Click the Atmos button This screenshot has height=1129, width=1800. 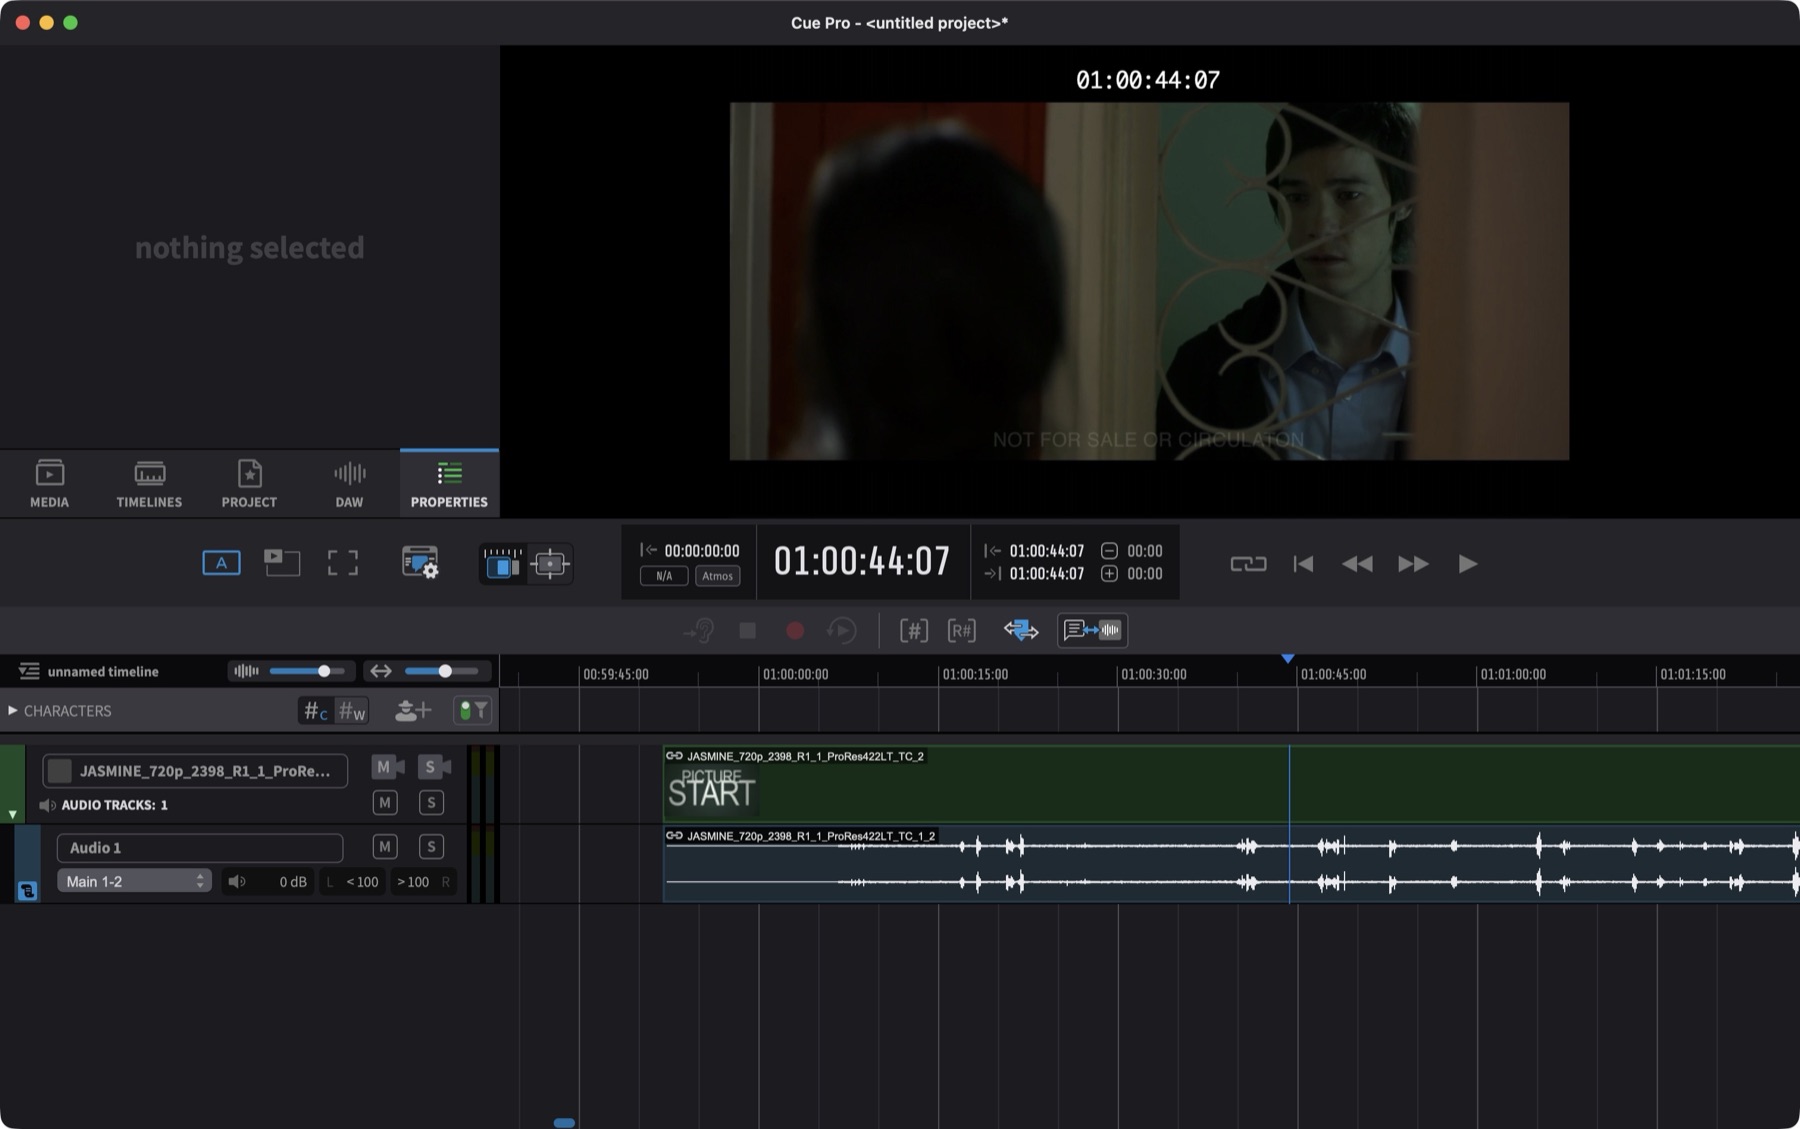[717, 576]
